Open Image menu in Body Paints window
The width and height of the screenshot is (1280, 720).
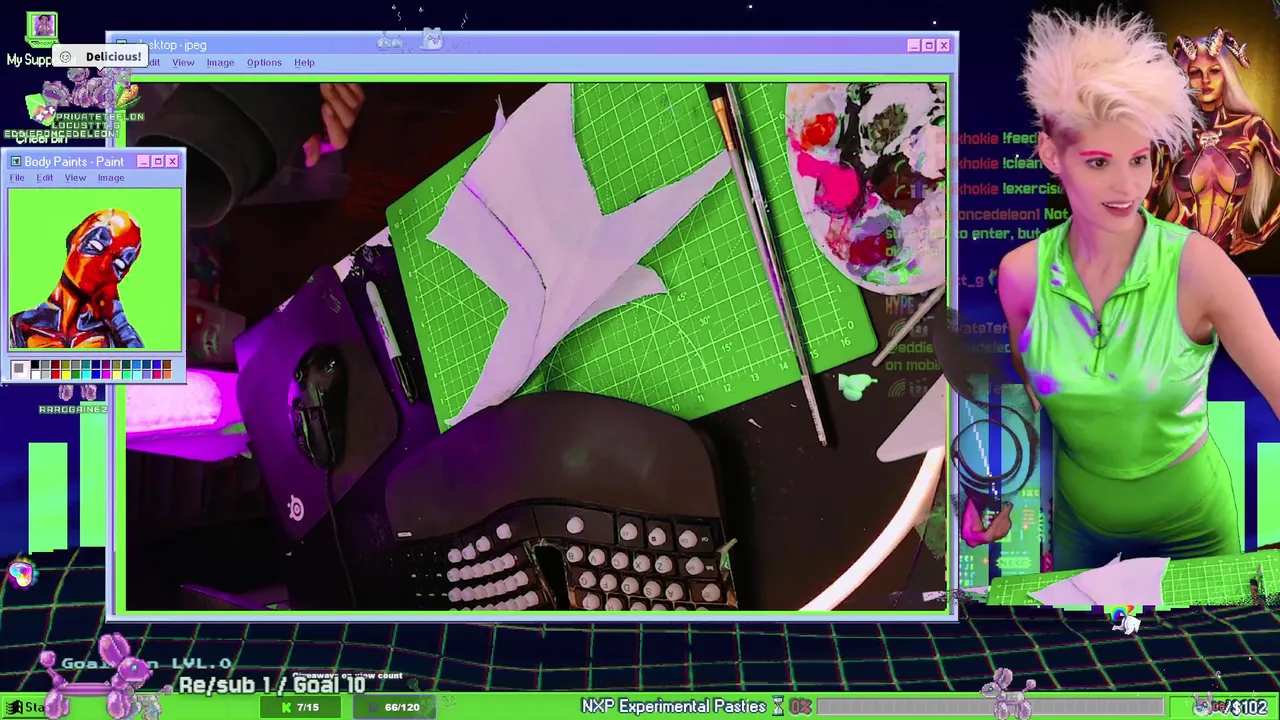tap(111, 178)
